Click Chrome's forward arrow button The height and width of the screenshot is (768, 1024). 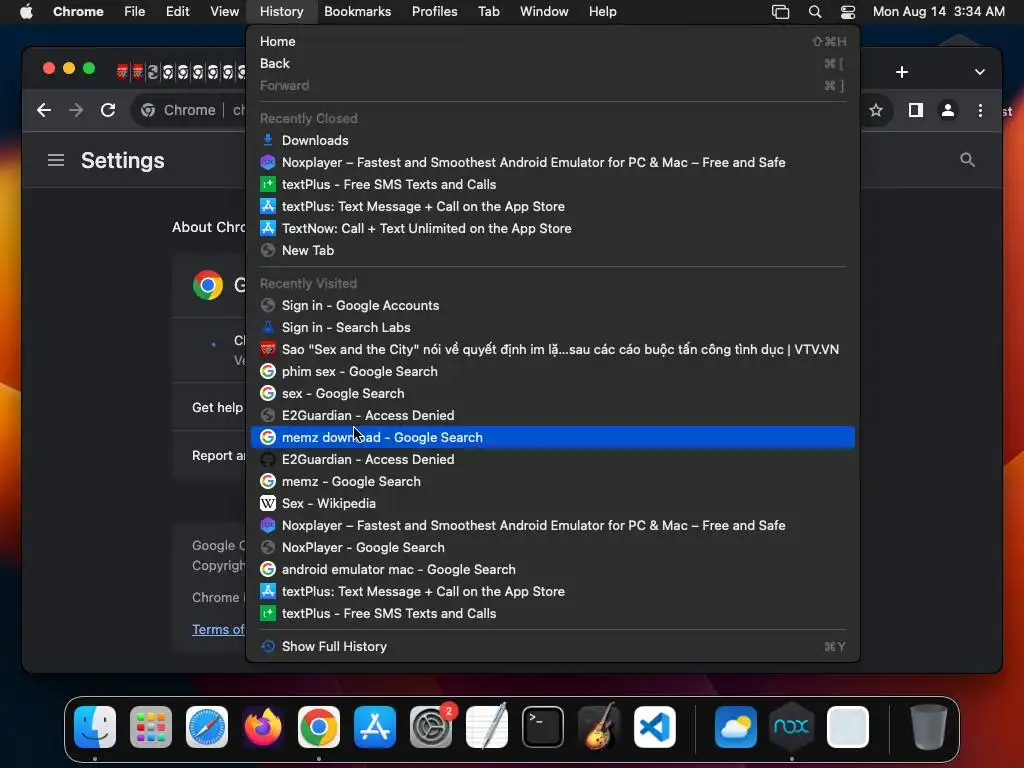coord(76,110)
